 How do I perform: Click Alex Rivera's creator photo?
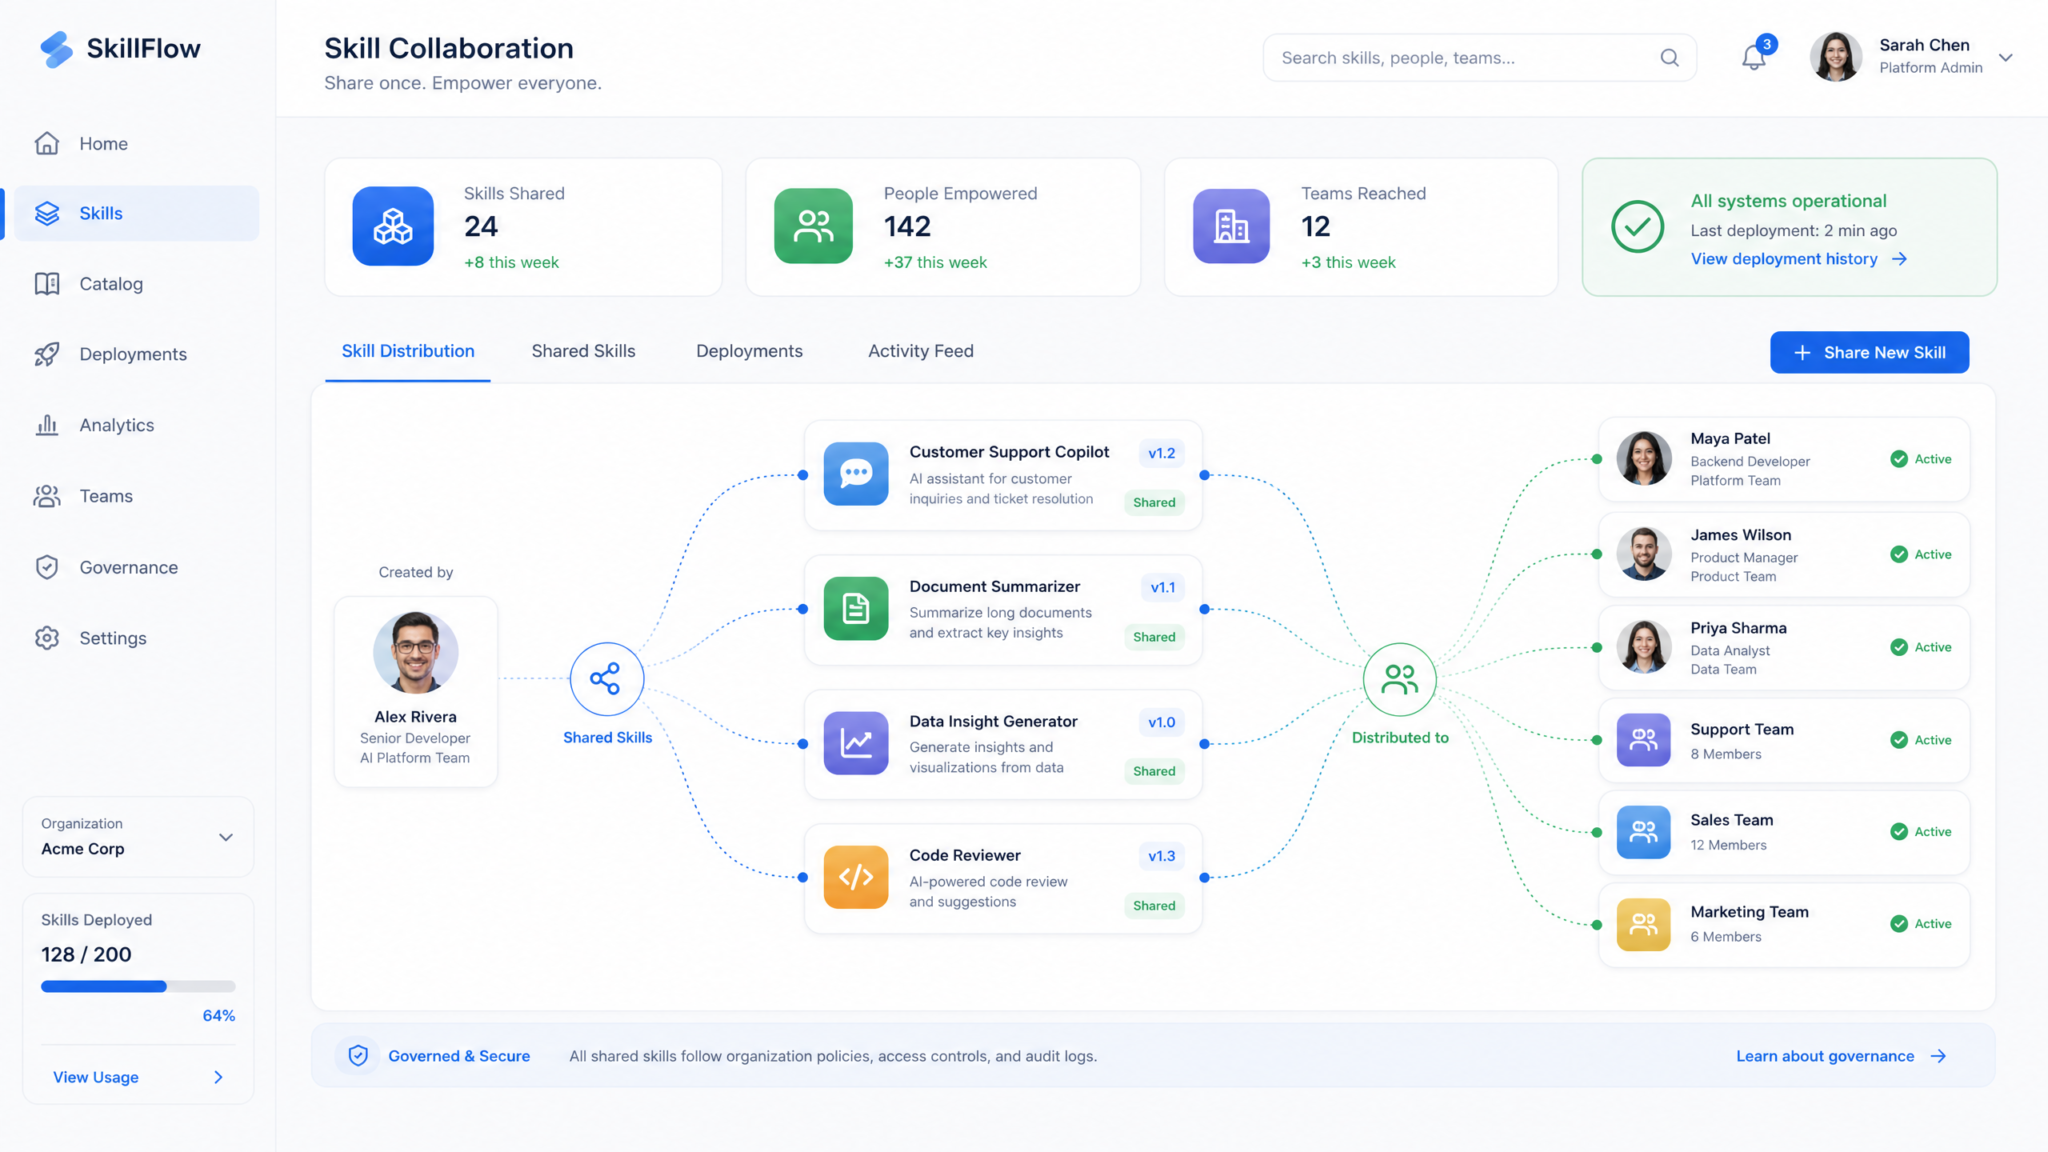click(416, 652)
